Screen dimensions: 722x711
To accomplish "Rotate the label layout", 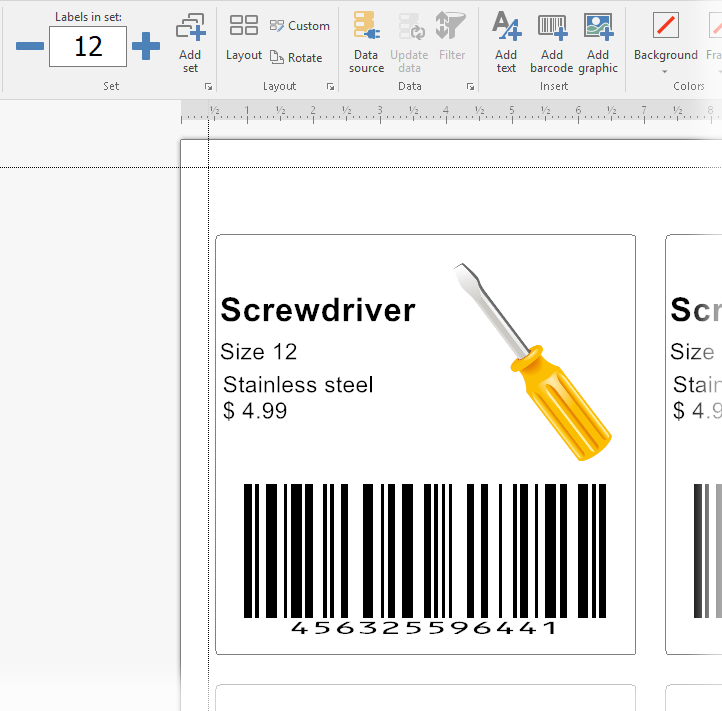I will [296, 58].
